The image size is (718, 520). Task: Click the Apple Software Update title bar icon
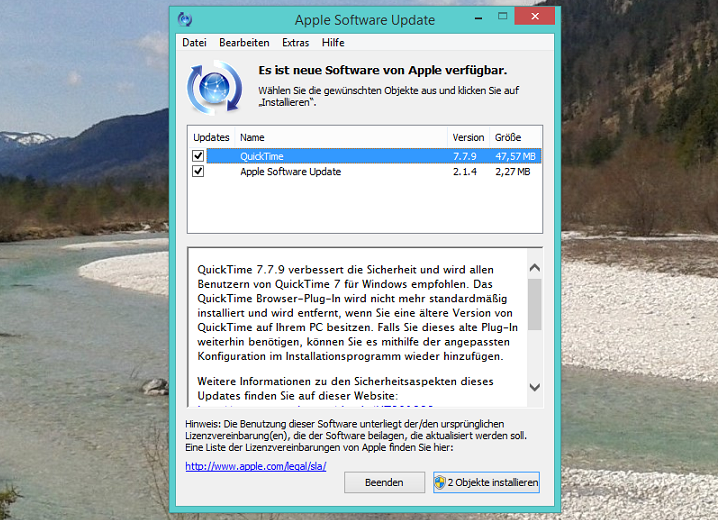(185, 19)
